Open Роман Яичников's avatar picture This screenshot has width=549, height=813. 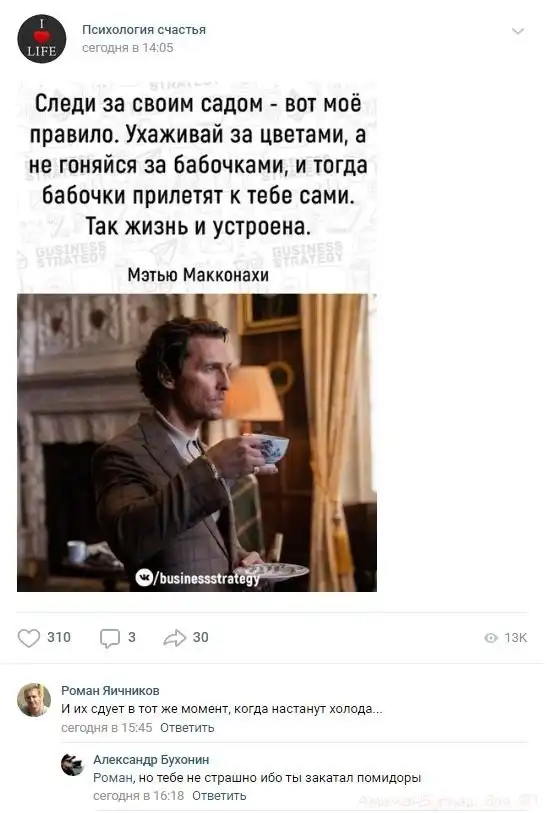[34, 700]
